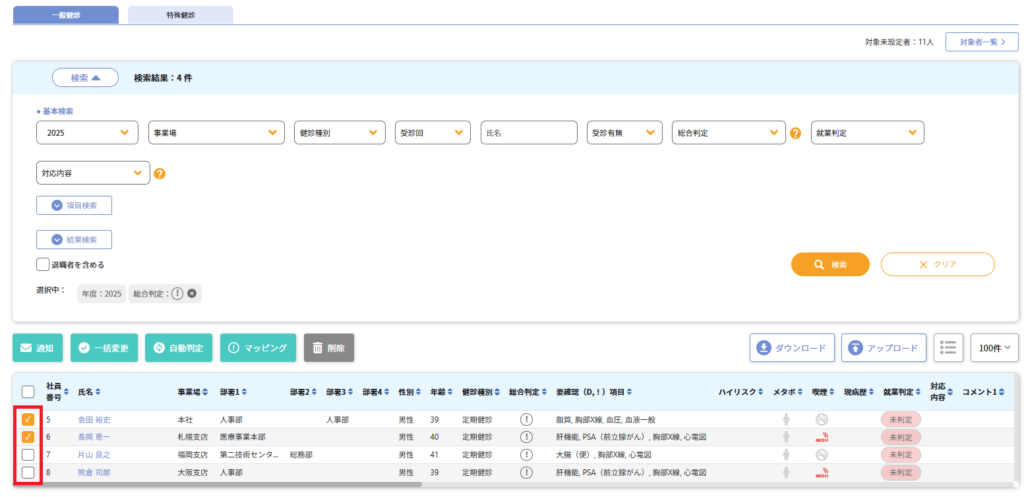The image size is (1024, 497).
Task: Select the checkbox for employee number 7
Action: click(28, 455)
